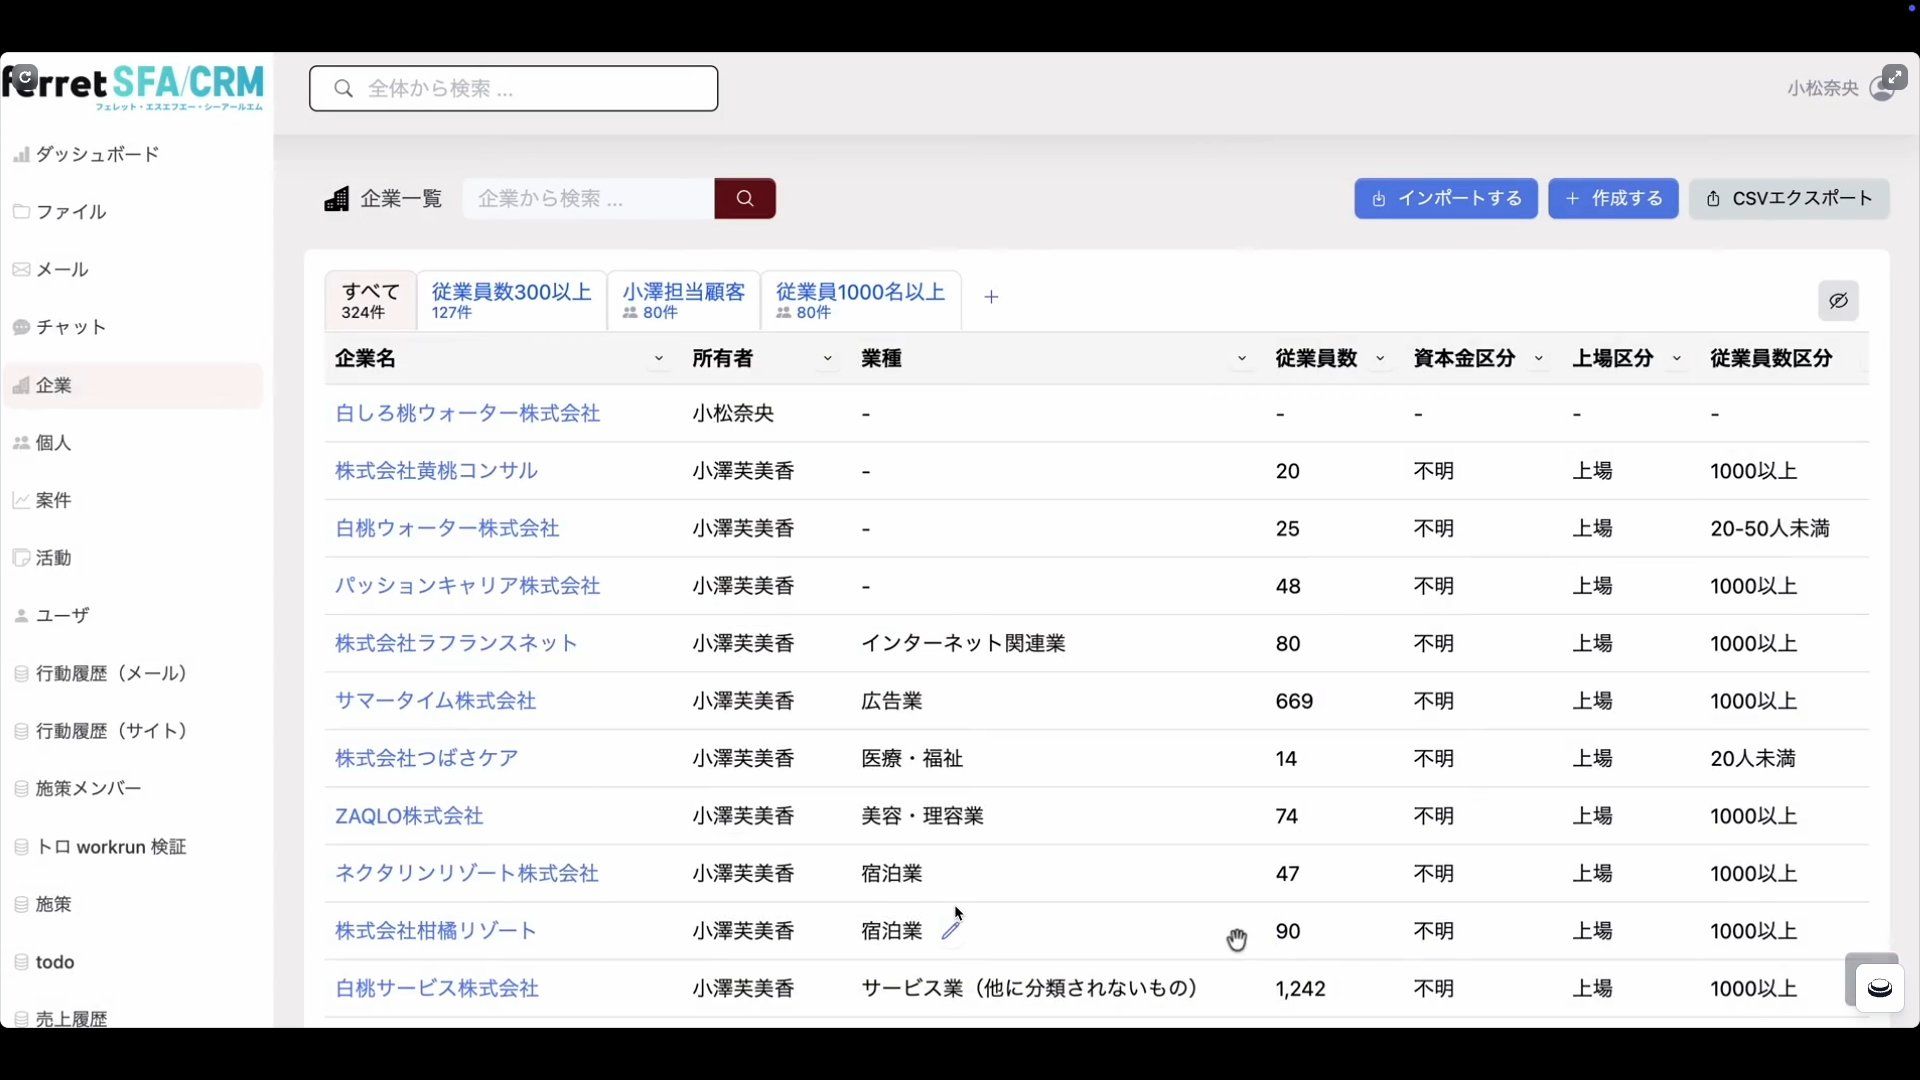
Task: Click employee count 1,242 cell
Action: (x=1300, y=988)
